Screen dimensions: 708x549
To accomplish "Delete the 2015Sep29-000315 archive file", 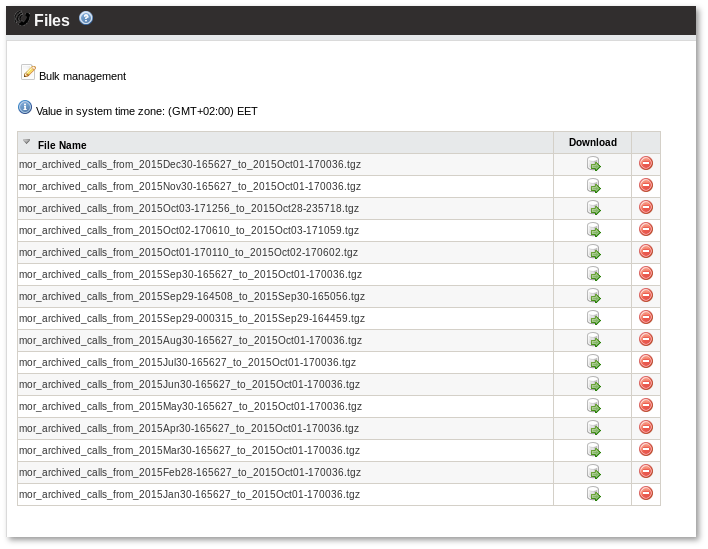I will [x=646, y=317].
